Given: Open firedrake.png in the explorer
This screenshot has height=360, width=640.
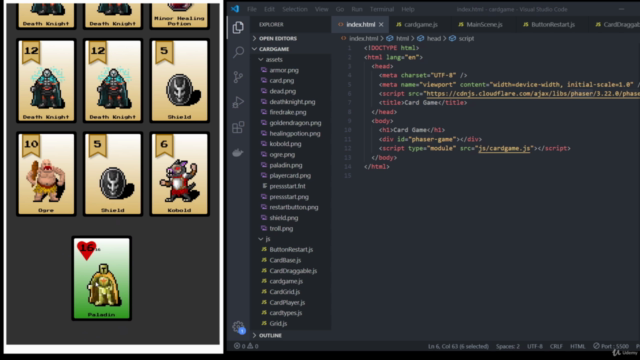Looking at the screenshot, I should coord(287,112).
